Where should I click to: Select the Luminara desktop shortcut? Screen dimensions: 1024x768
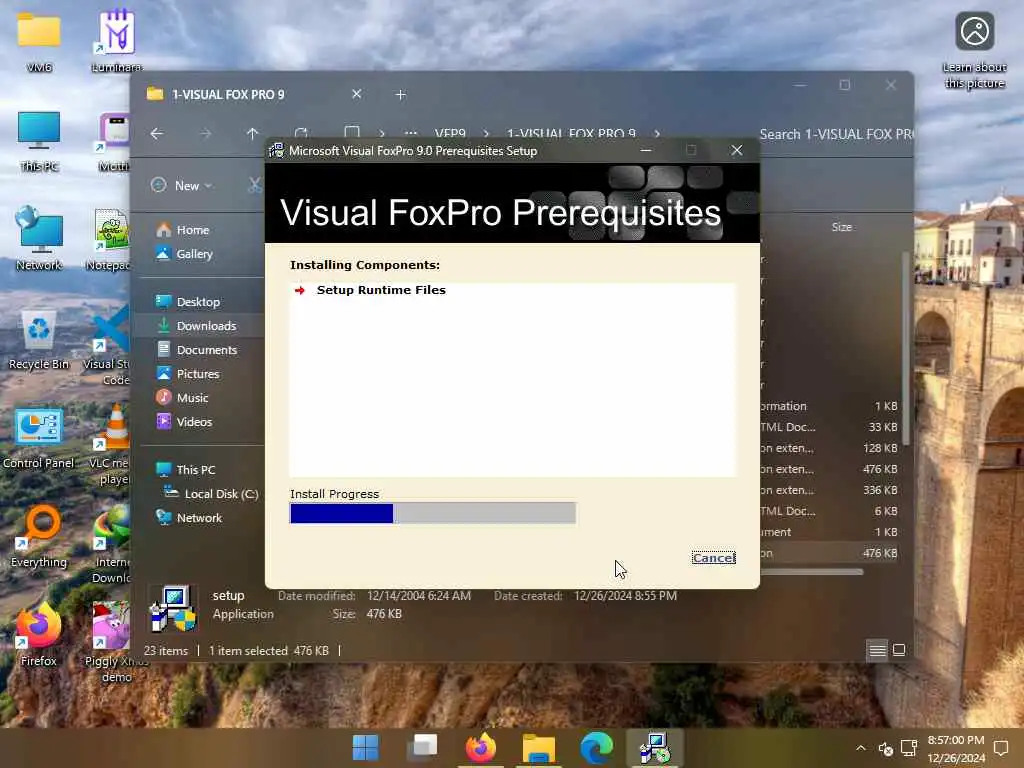click(x=117, y=40)
